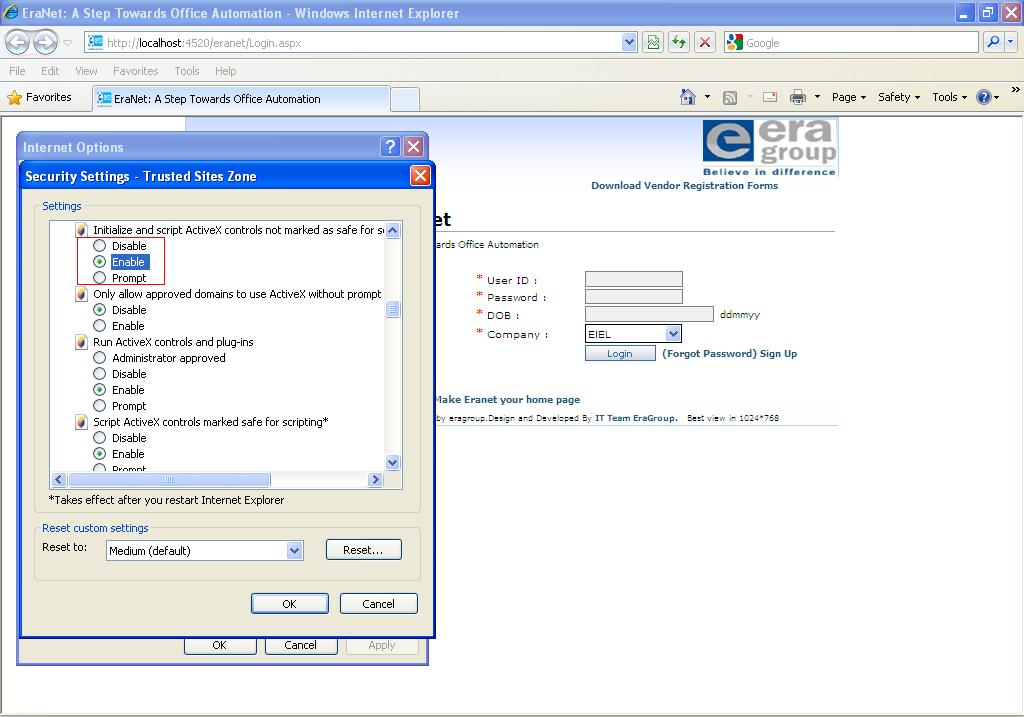Click the Compatibility View icon in address bar
1026x717 pixels.
653,43
